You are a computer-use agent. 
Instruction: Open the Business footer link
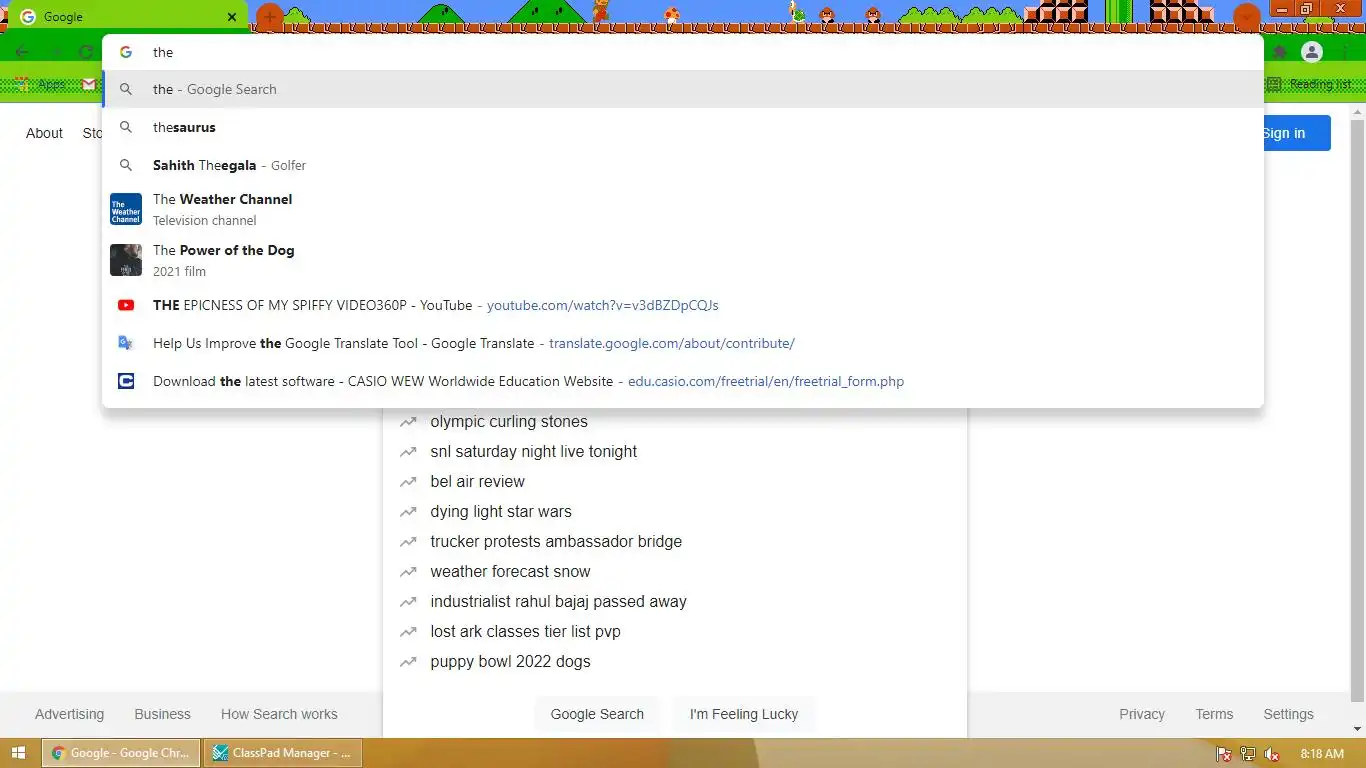[162, 714]
